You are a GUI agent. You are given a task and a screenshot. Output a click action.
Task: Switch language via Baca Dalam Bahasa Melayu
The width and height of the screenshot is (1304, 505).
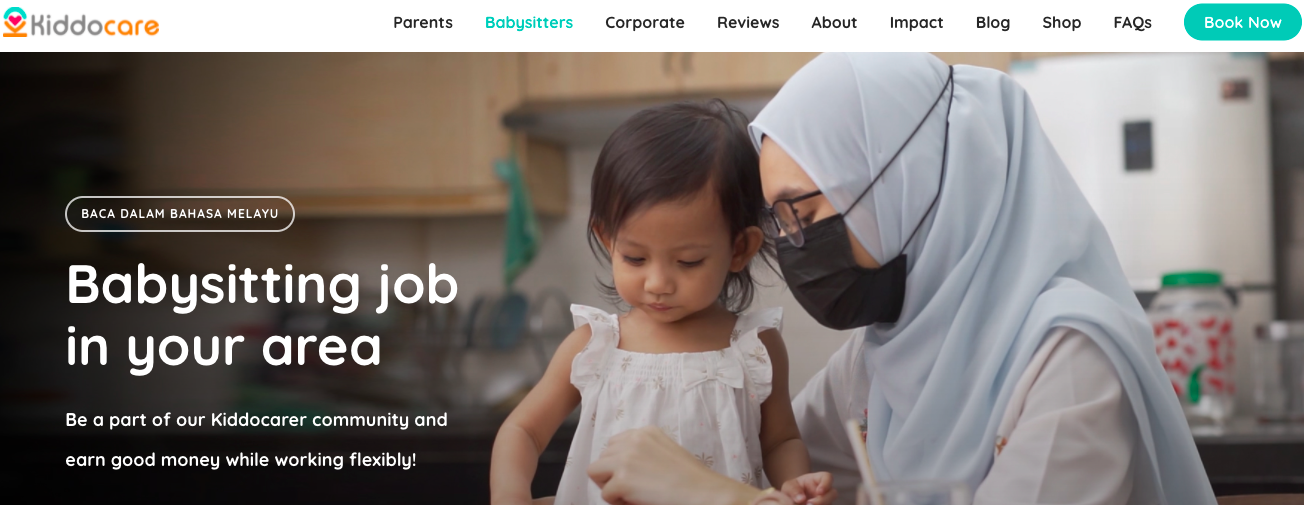pyautogui.click(x=180, y=214)
